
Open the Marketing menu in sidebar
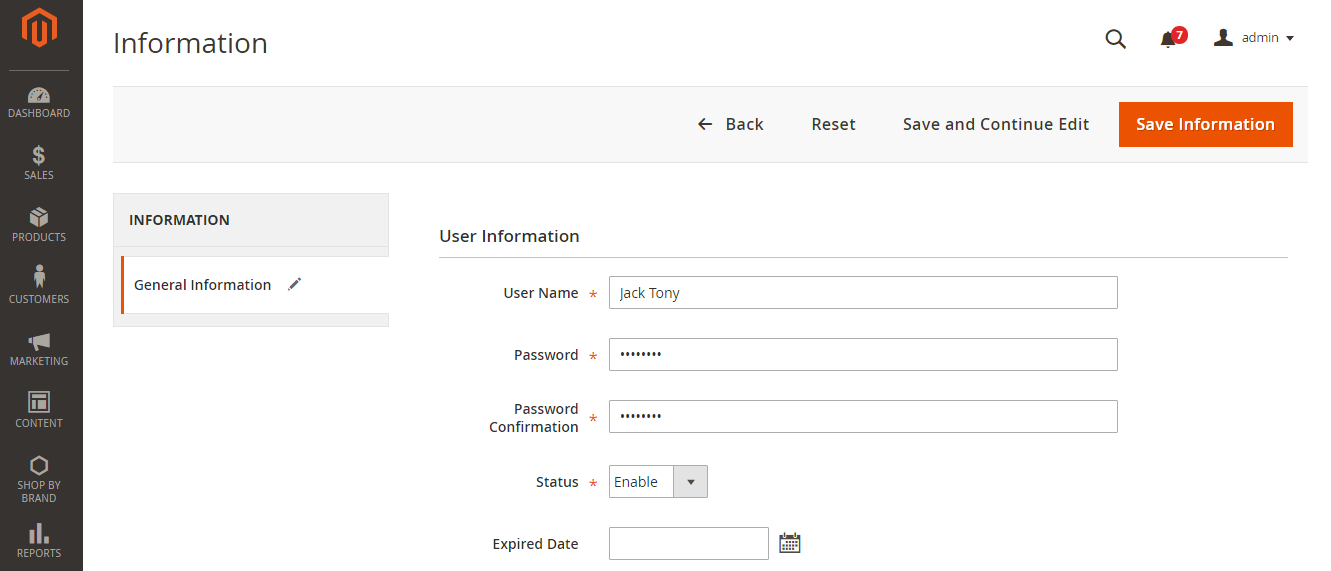39,349
